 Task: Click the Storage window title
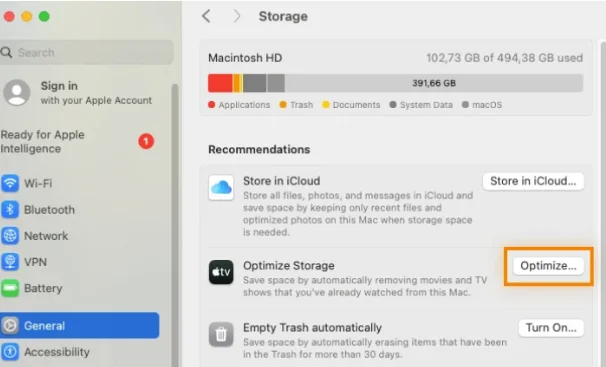tap(283, 16)
